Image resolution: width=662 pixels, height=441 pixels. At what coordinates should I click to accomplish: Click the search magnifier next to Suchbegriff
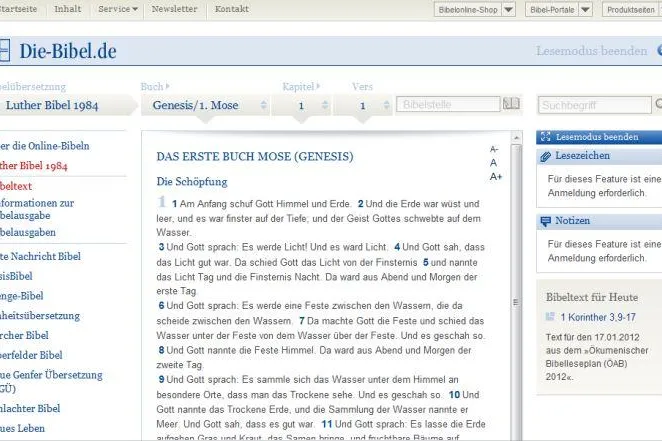(x=659, y=104)
